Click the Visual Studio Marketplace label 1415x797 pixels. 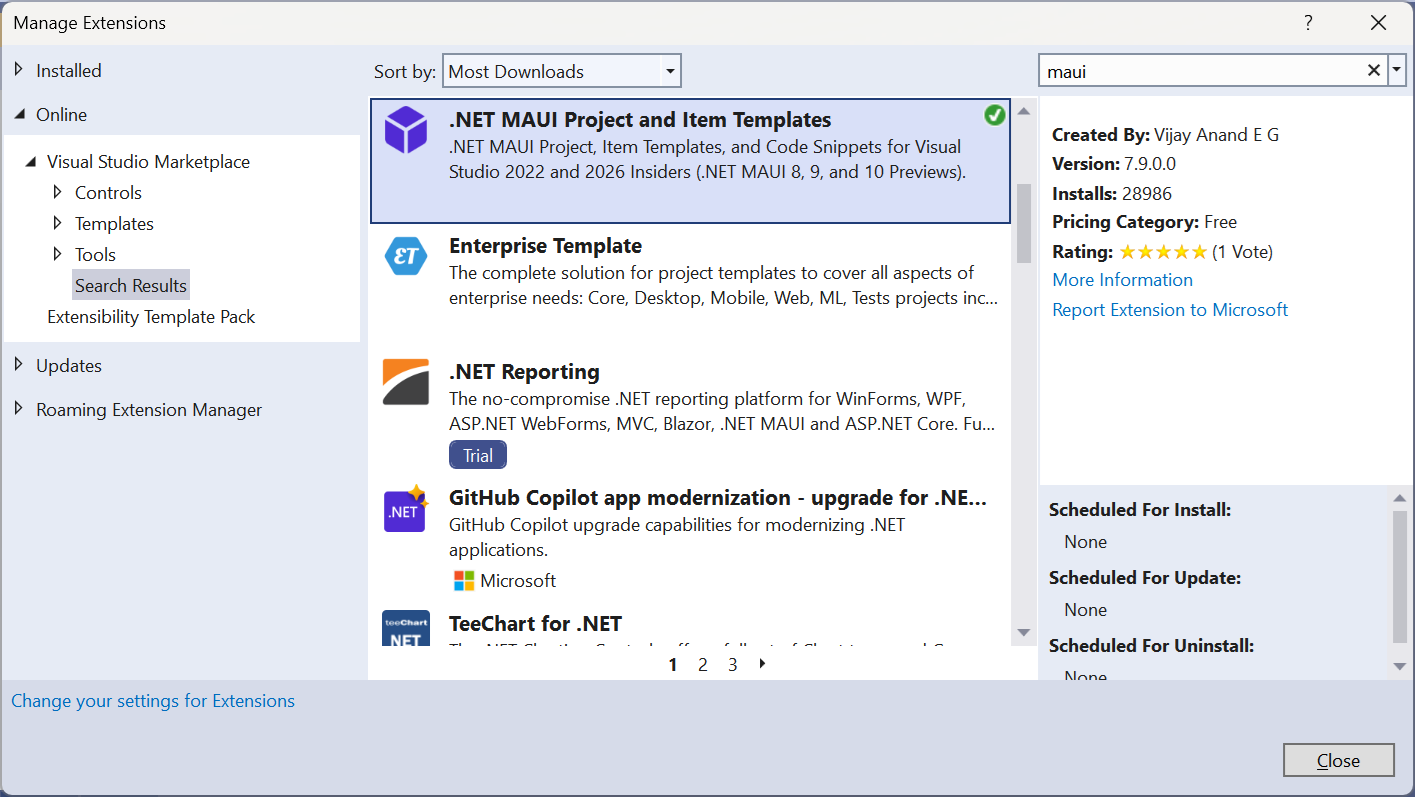point(148,162)
